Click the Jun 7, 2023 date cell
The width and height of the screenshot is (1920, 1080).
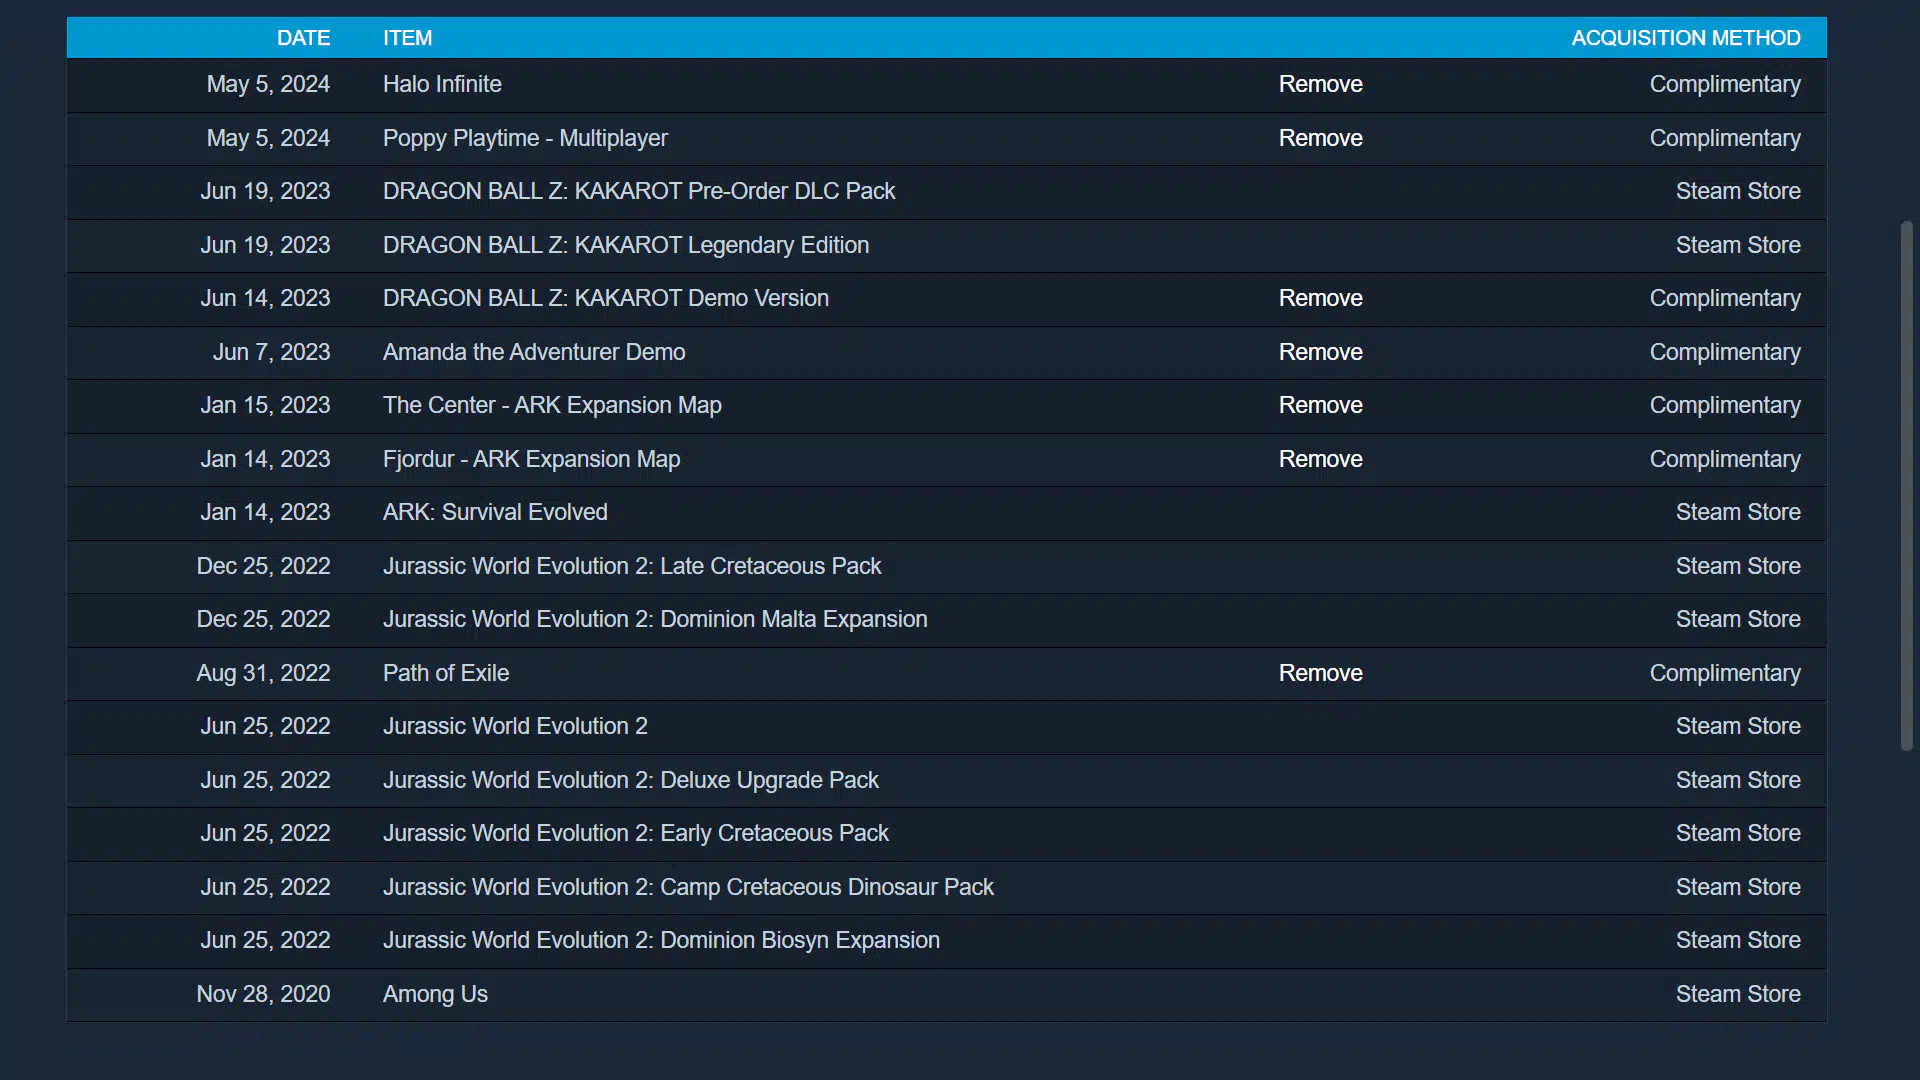271,352
